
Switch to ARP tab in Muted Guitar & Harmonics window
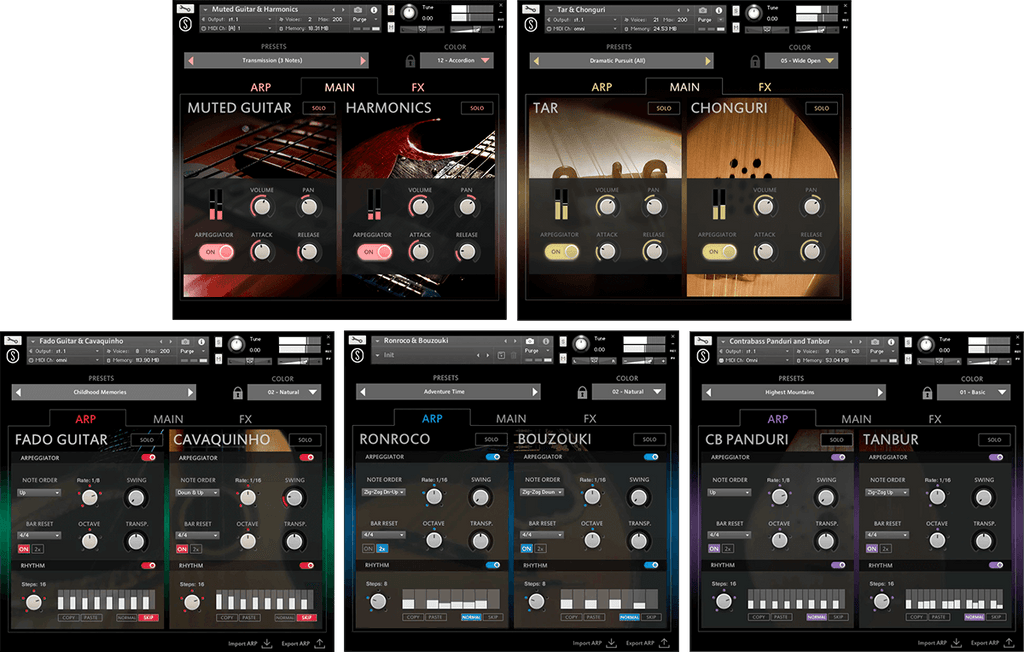[261, 88]
